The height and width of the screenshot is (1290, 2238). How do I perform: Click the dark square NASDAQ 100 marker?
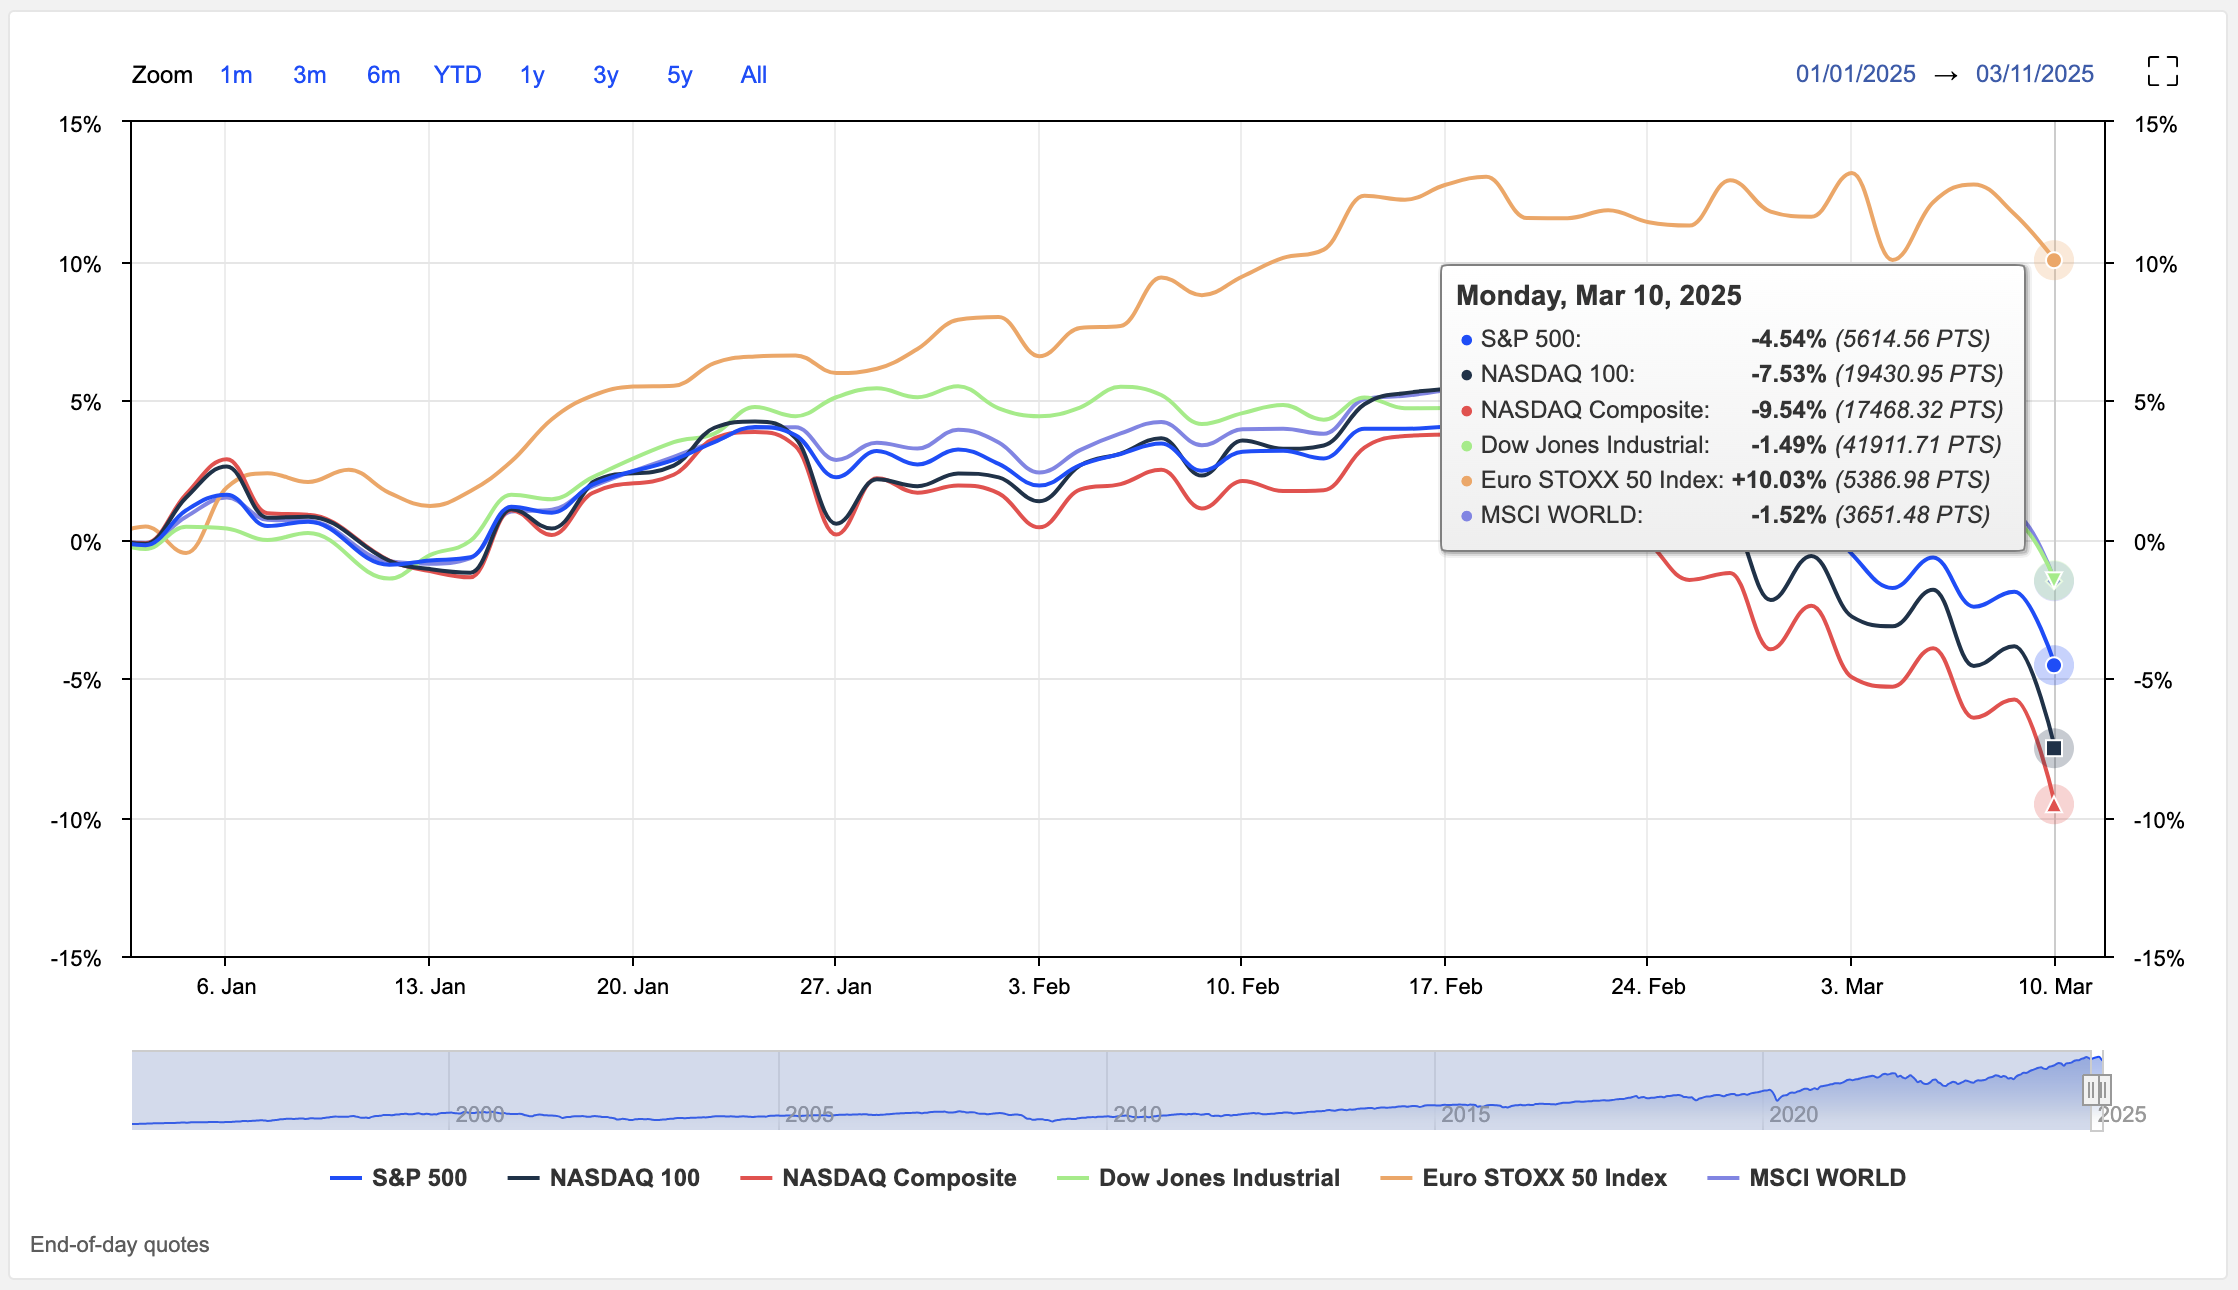pos(2054,748)
